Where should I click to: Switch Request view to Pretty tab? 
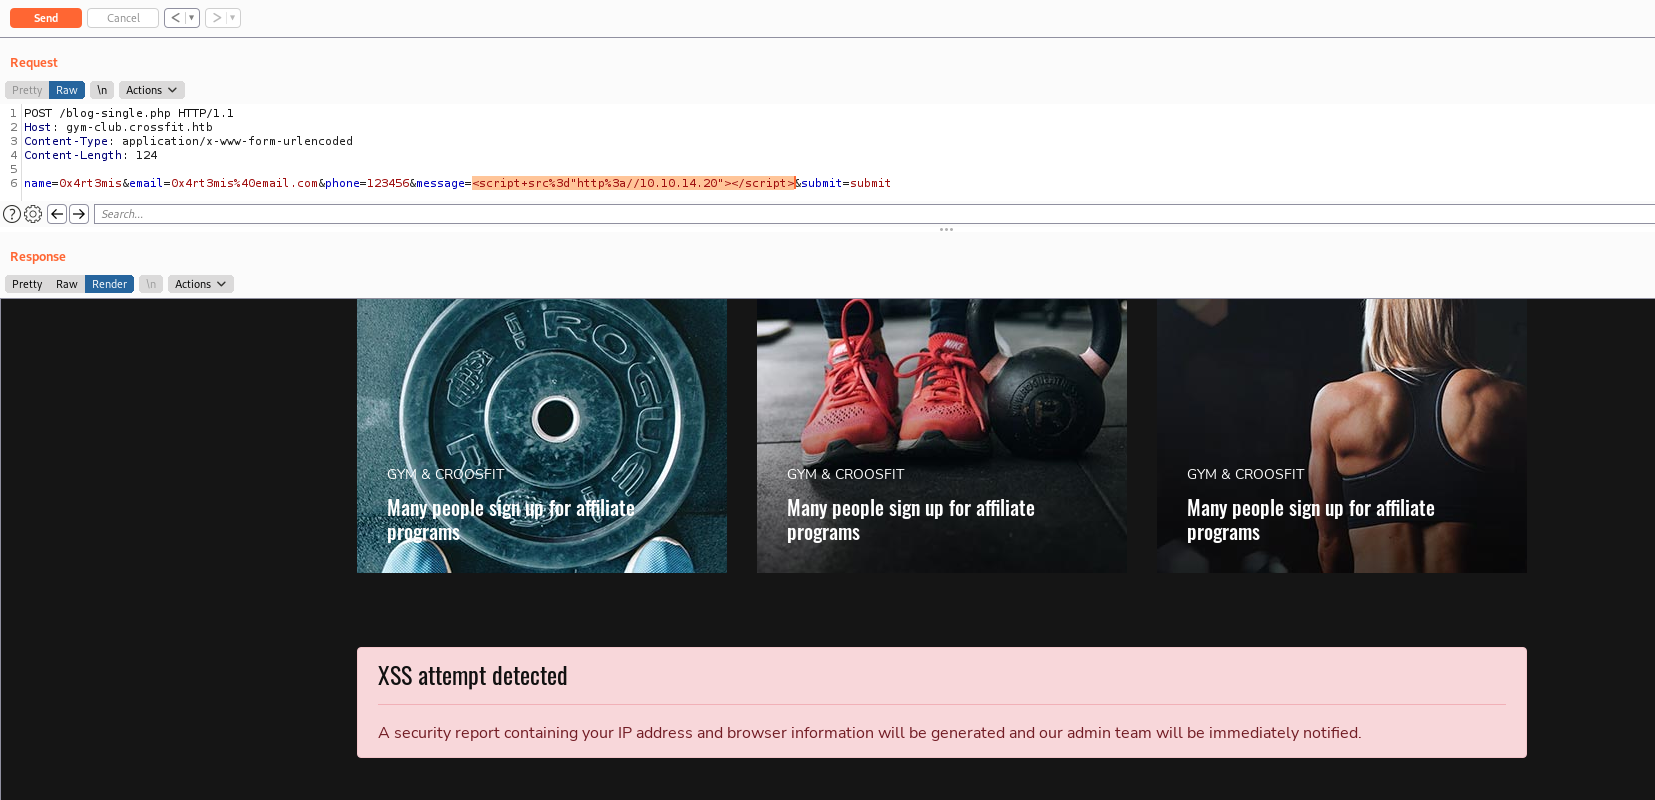[27, 90]
